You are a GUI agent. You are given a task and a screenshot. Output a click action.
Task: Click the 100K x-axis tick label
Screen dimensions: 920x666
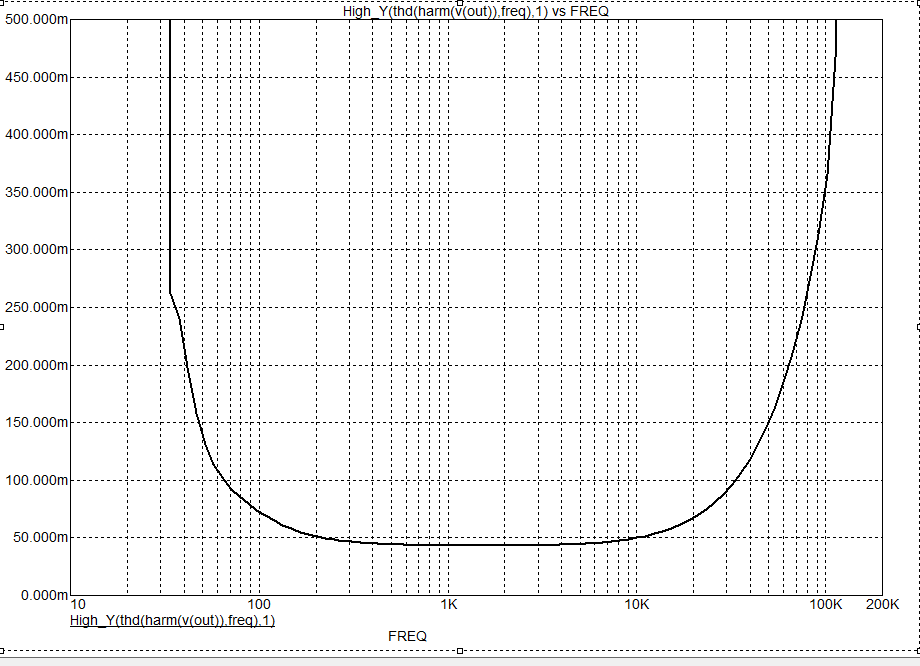tap(826, 604)
